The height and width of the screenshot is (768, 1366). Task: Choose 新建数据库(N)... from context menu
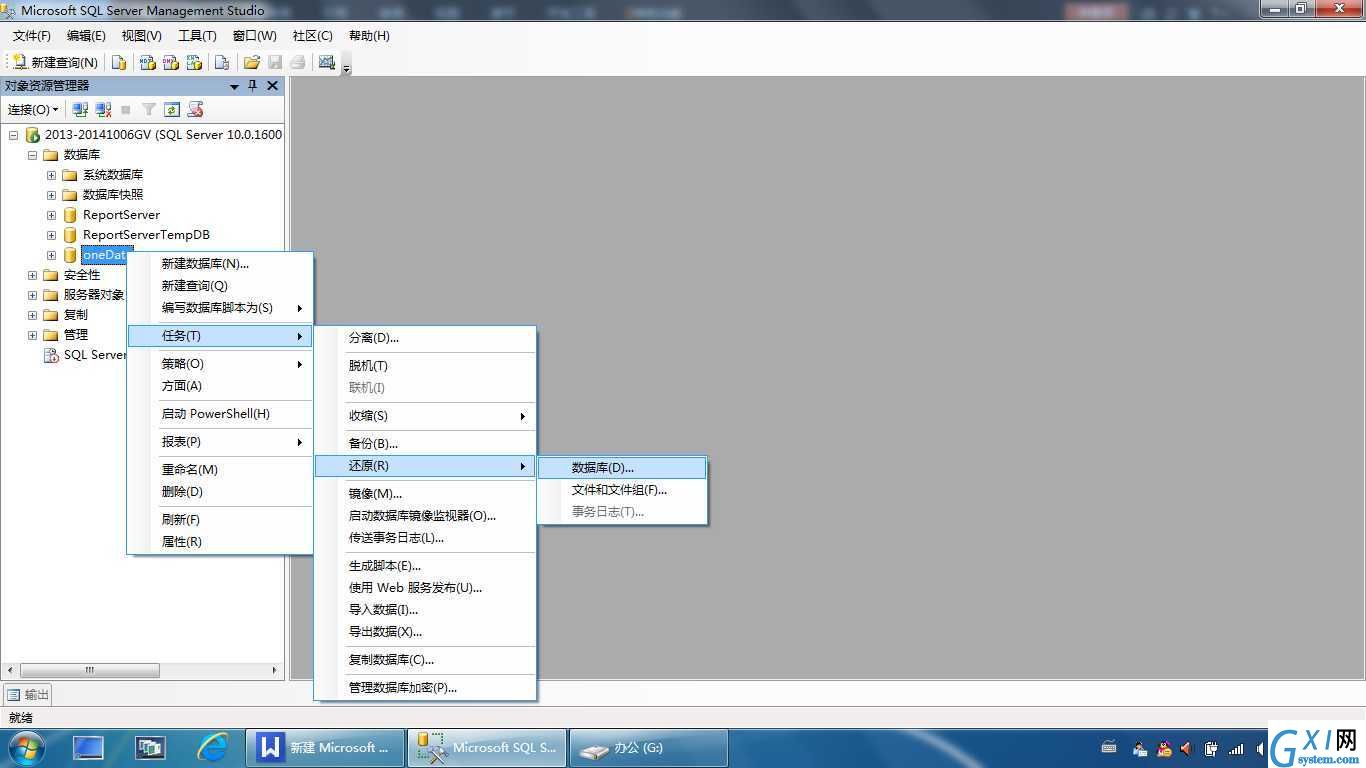tap(220, 264)
